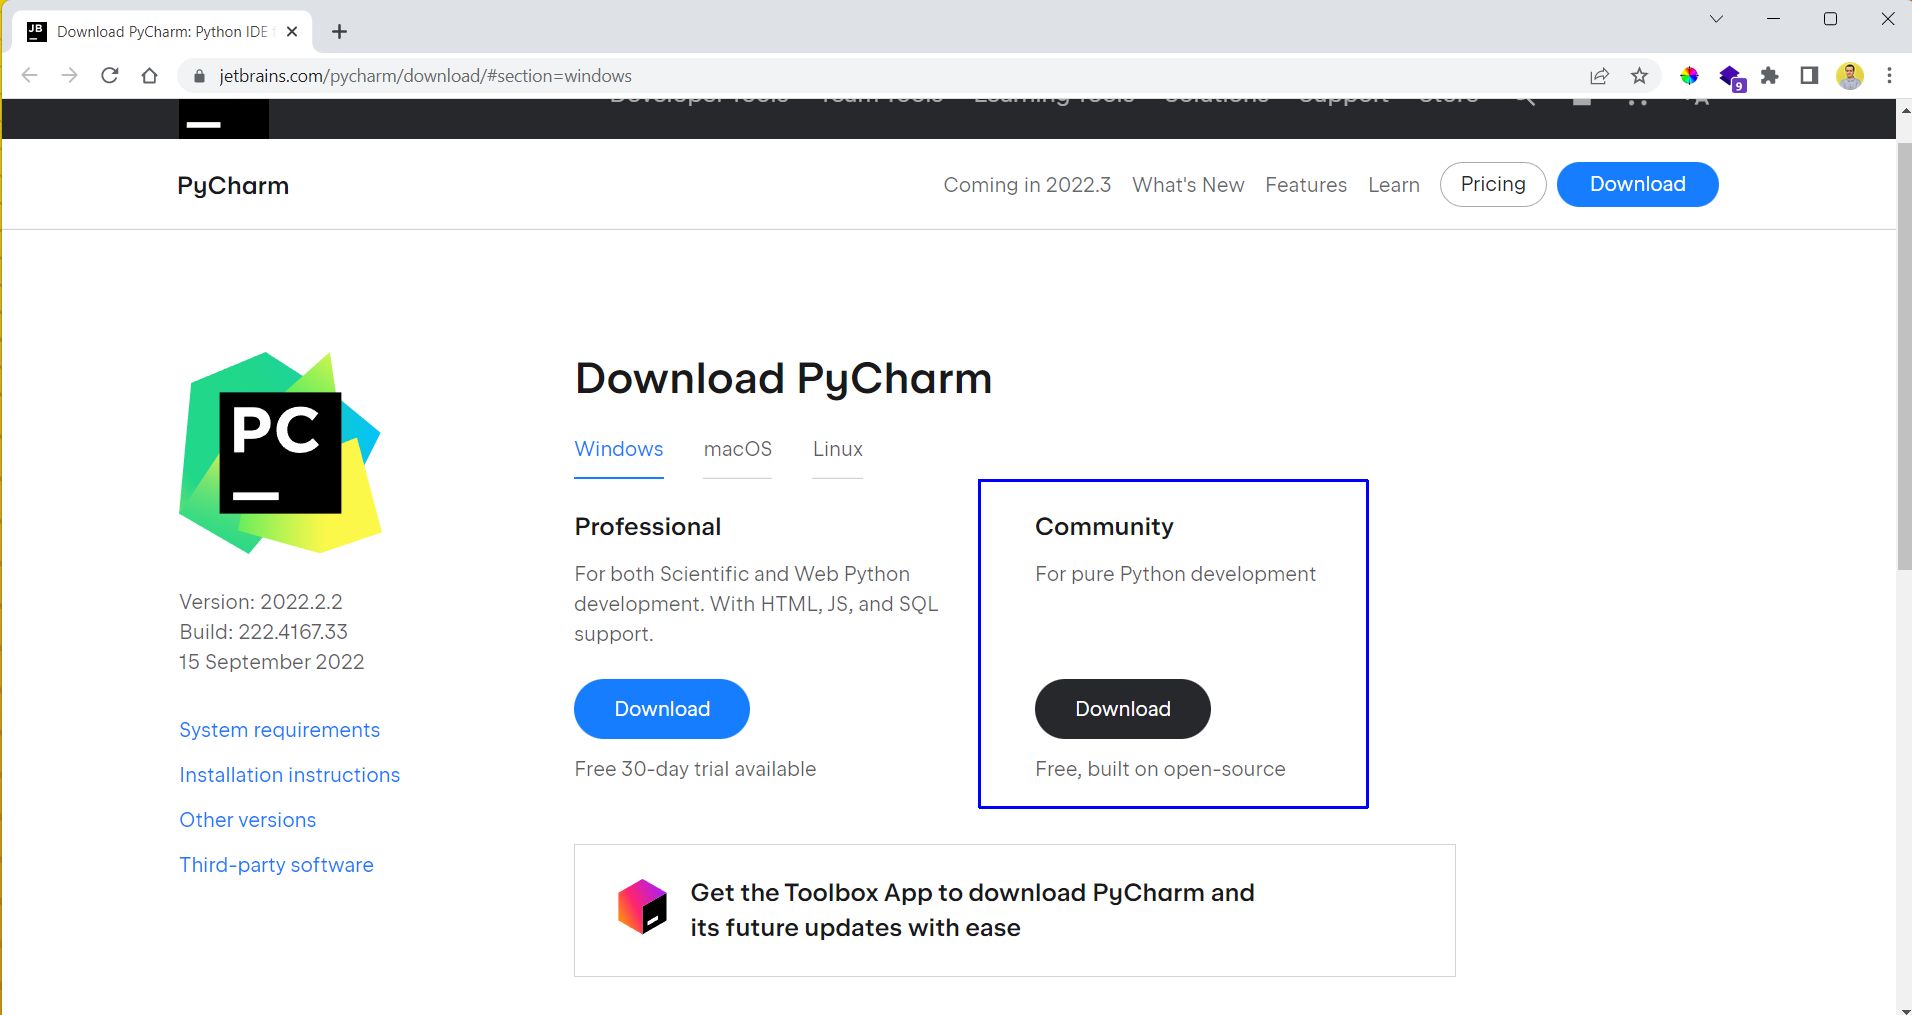
Task: Click the Toolbox App cube icon
Action: [x=642, y=907]
